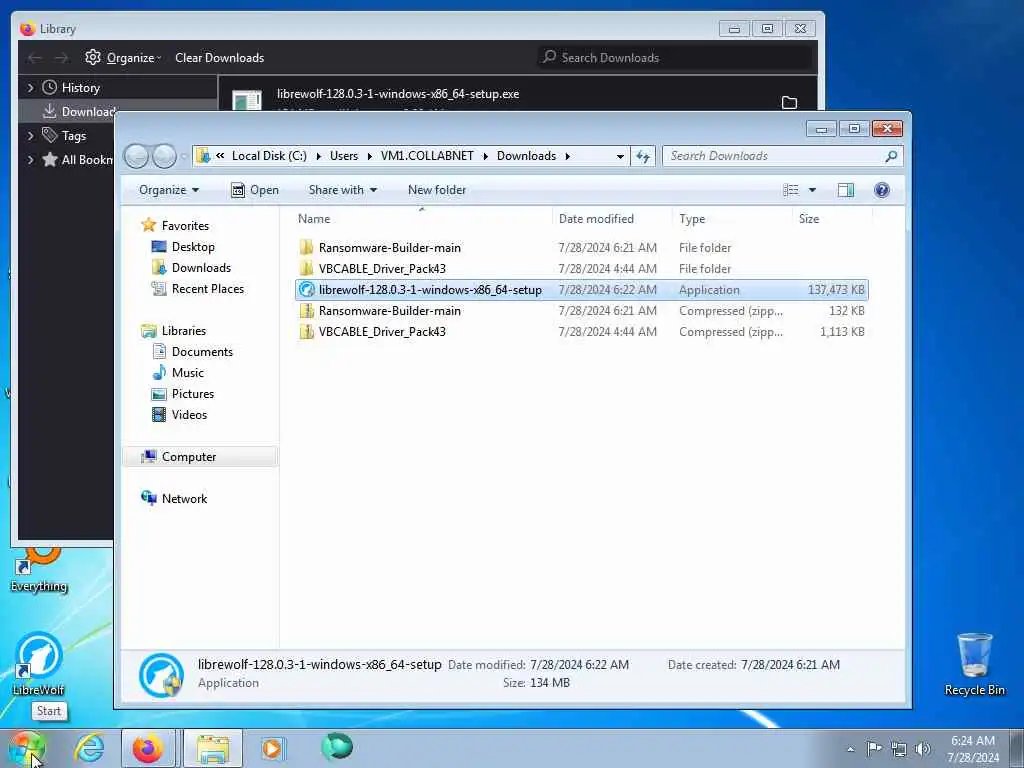Change the view with the views icon

point(791,190)
